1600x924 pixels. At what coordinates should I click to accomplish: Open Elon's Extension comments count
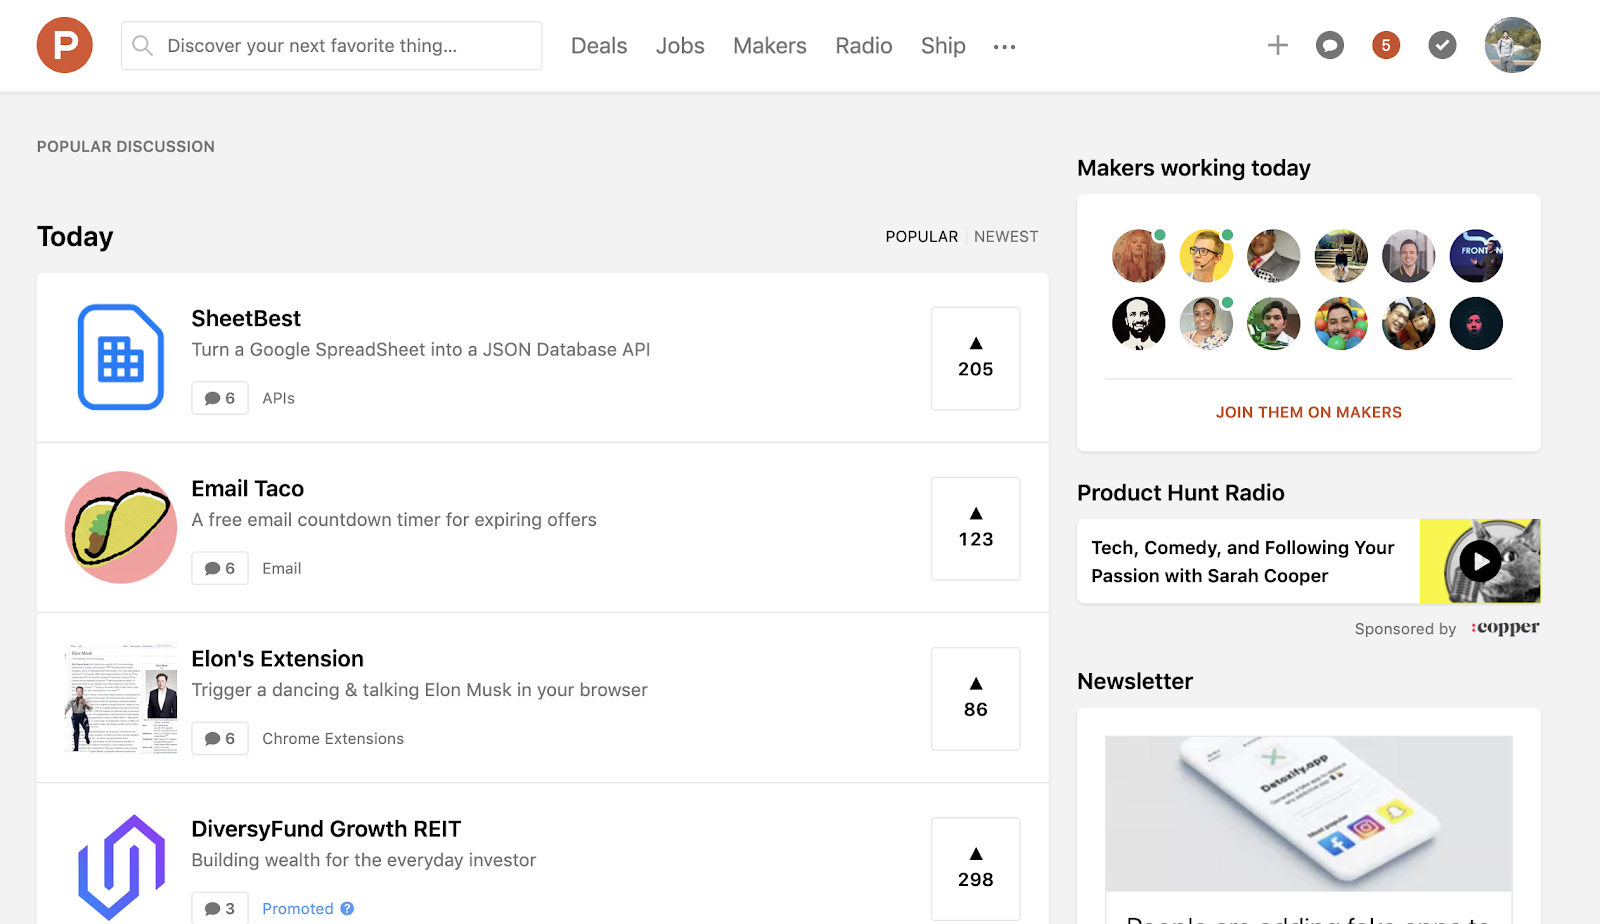coord(220,738)
